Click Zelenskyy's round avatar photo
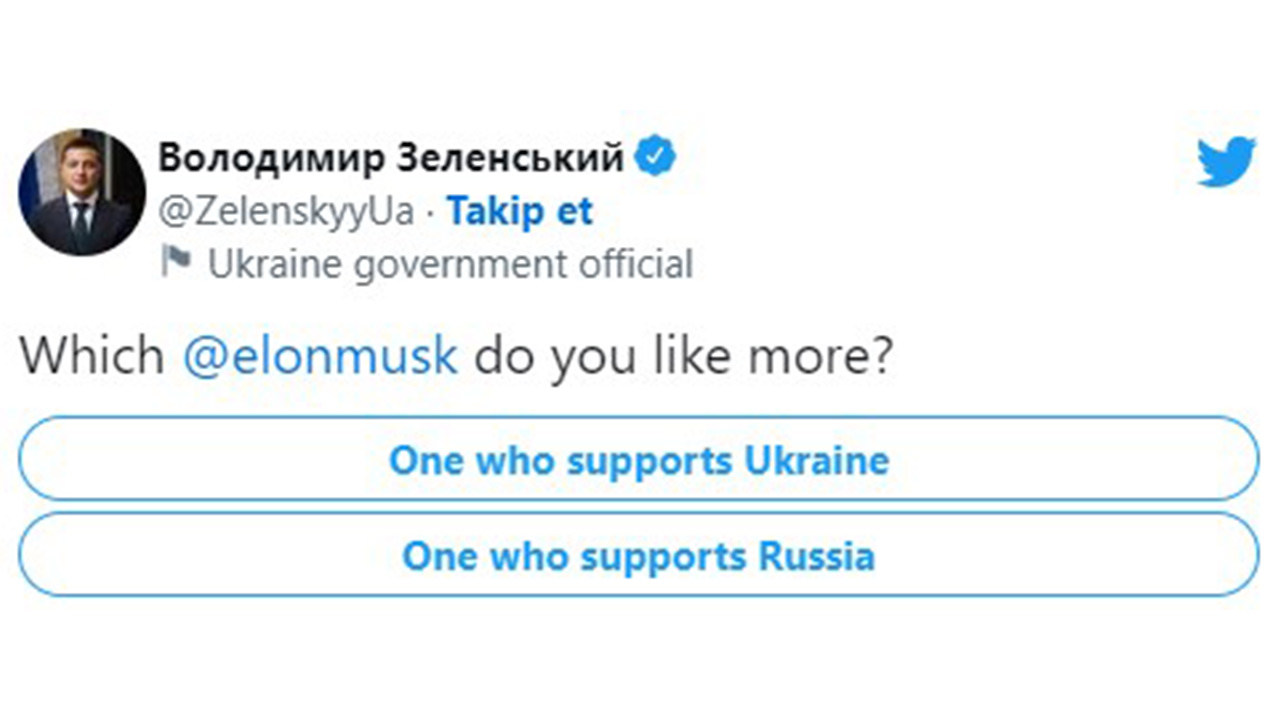Image resolution: width=1280 pixels, height=704 pixels. pos(82,192)
